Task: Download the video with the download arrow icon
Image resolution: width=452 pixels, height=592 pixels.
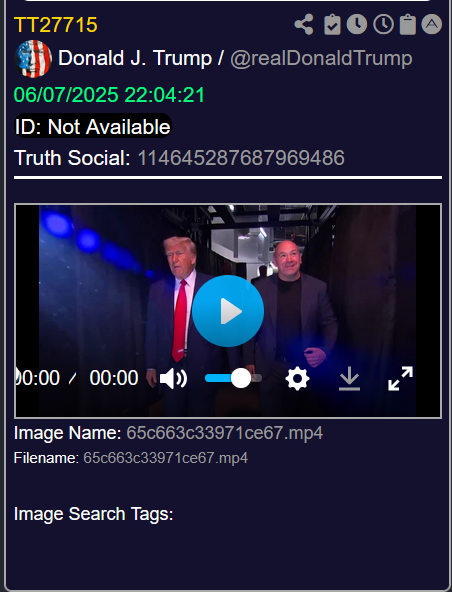Action: [349, 378]
